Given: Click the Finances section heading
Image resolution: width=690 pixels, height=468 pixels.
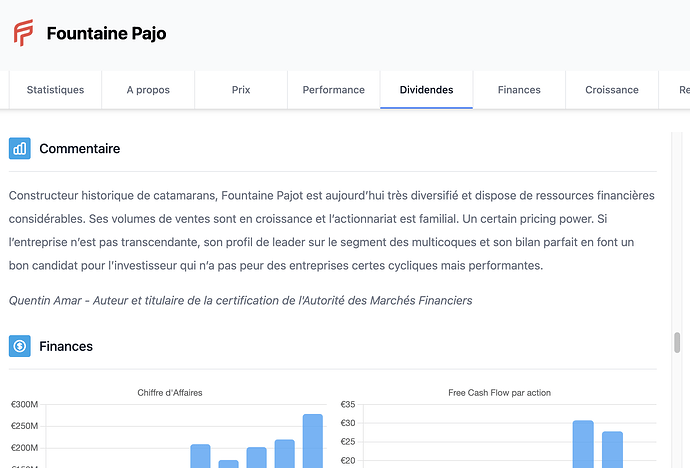Looking at the screenshot, I should (66, 346).
